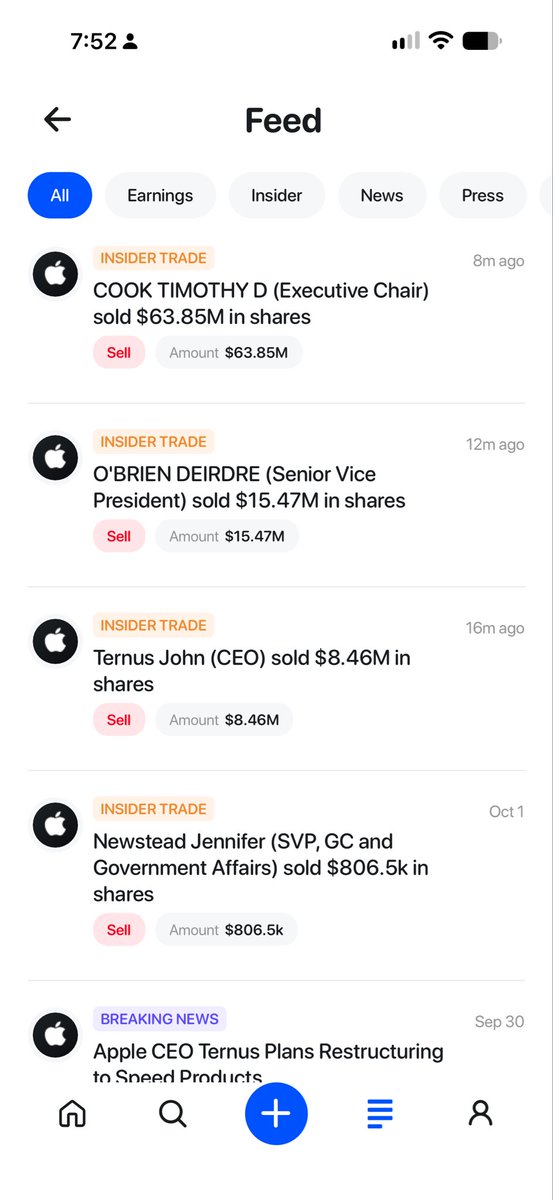The height and width of the screenshot is (1200, 553).
Task: Open the Feed list icon in bottom bar
Action: 380,1113
